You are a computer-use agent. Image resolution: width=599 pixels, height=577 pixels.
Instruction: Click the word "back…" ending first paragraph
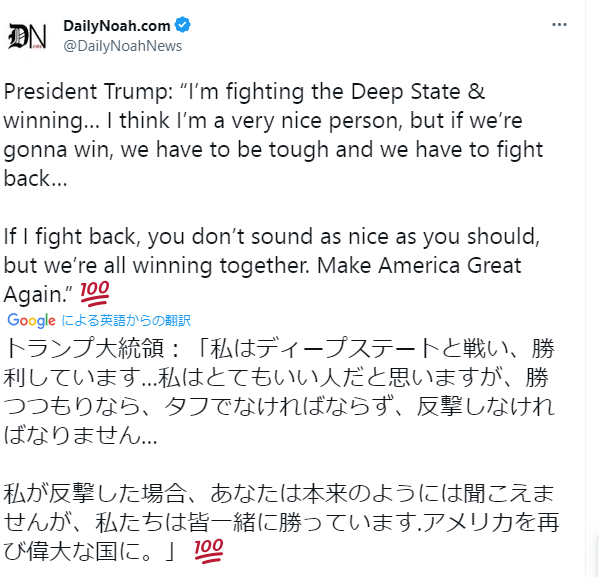[36, 179]
